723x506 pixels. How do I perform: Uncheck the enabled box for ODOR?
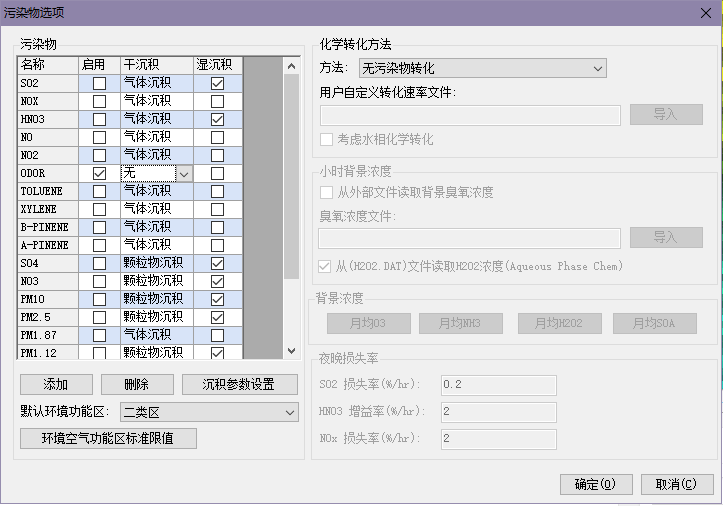99,173
